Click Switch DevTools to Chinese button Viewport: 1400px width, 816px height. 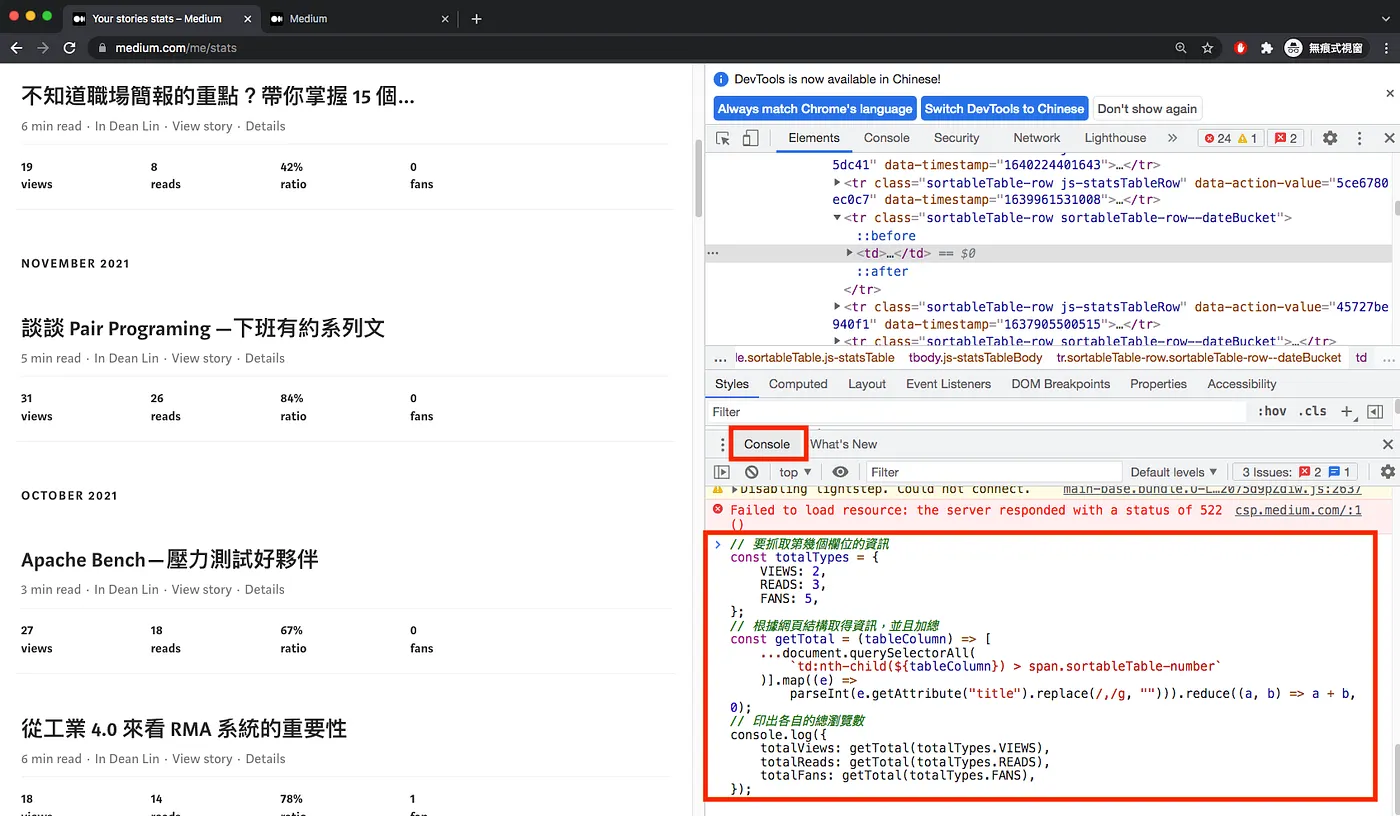(1004, 109)
